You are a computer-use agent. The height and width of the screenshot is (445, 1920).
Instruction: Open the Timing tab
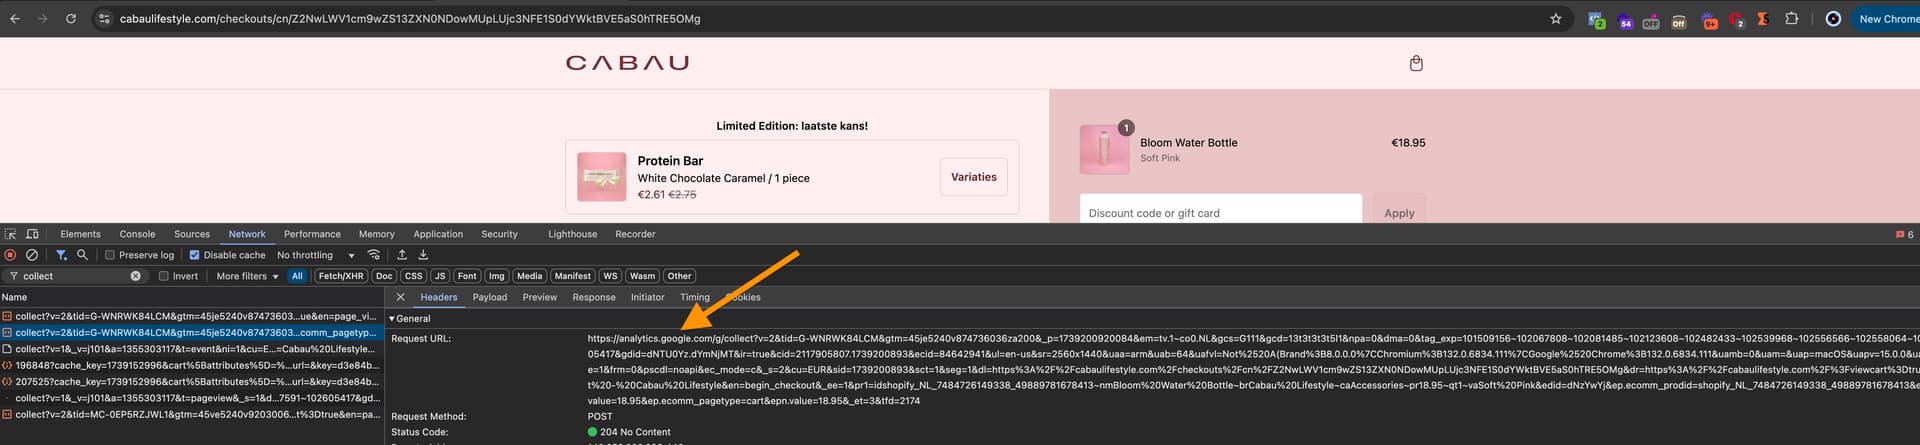pyautogui.click(x=695, y=297)
